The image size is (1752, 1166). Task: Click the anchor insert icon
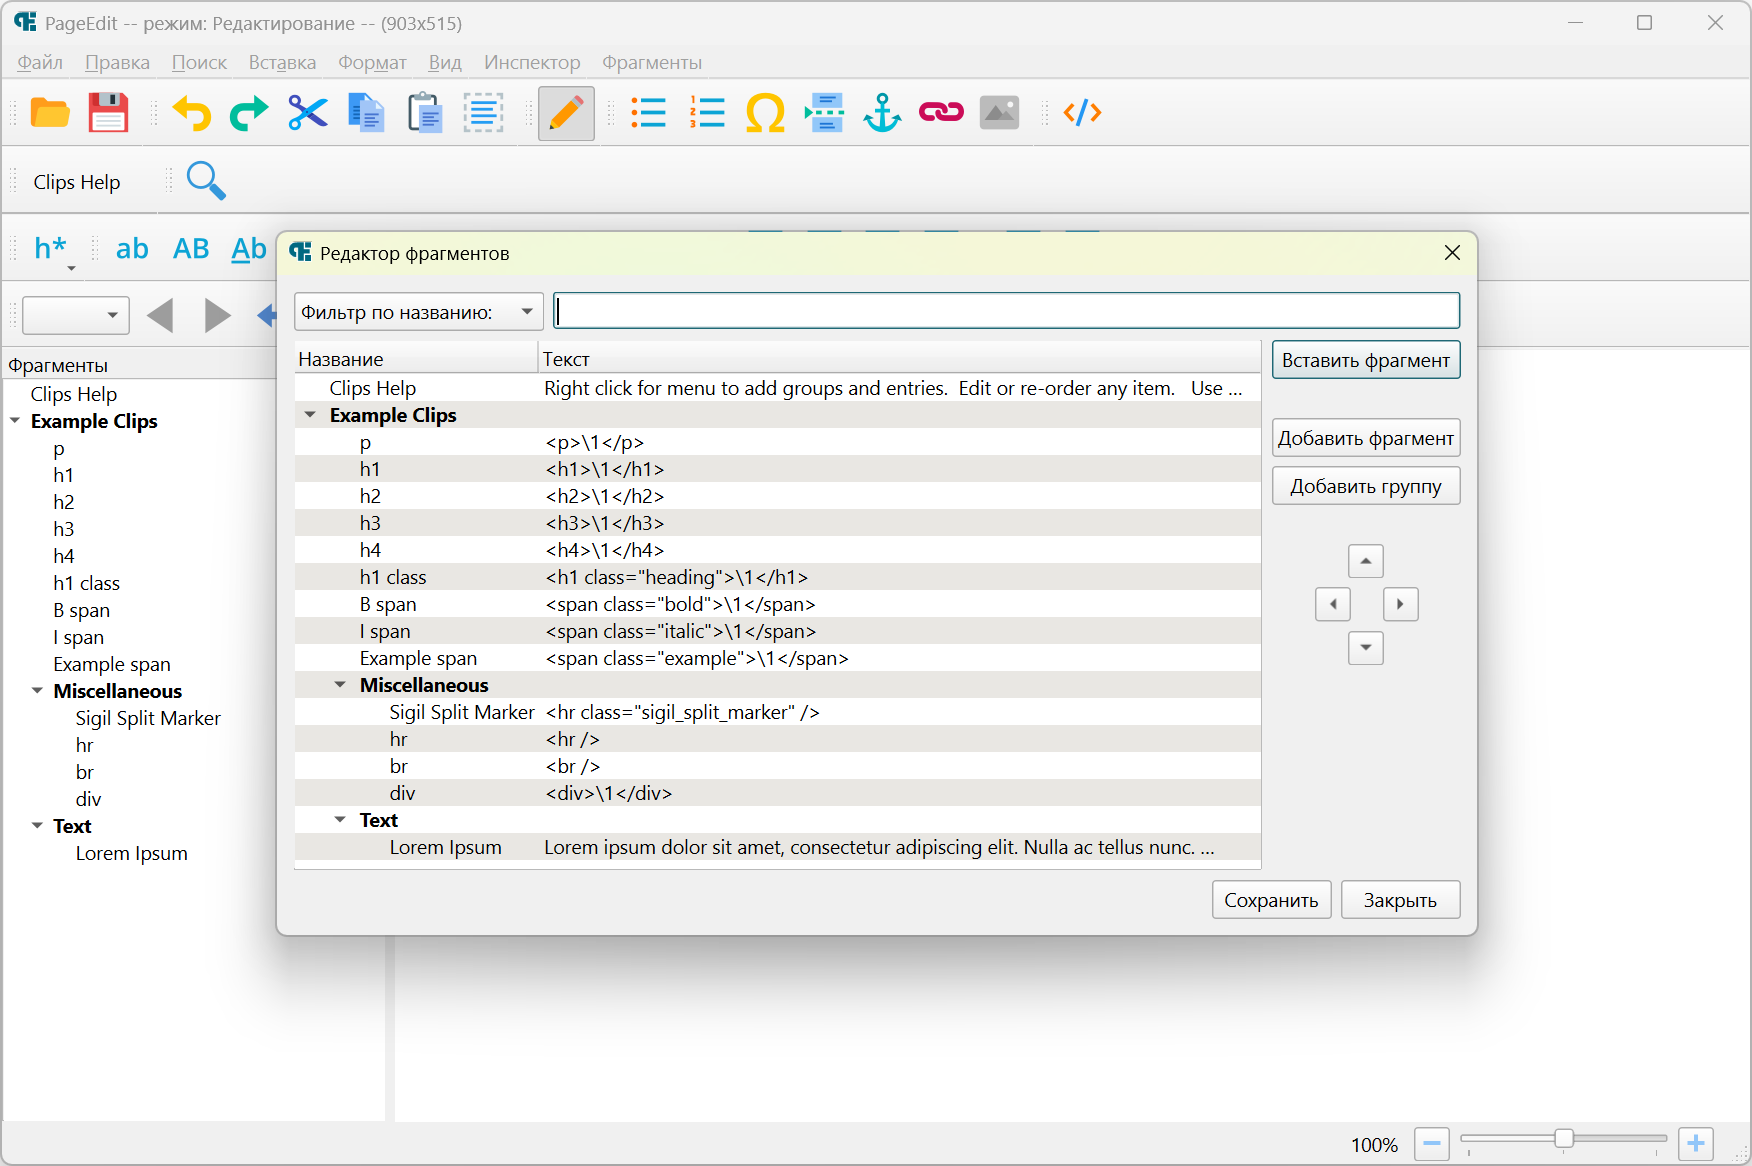tap(882, 113)
